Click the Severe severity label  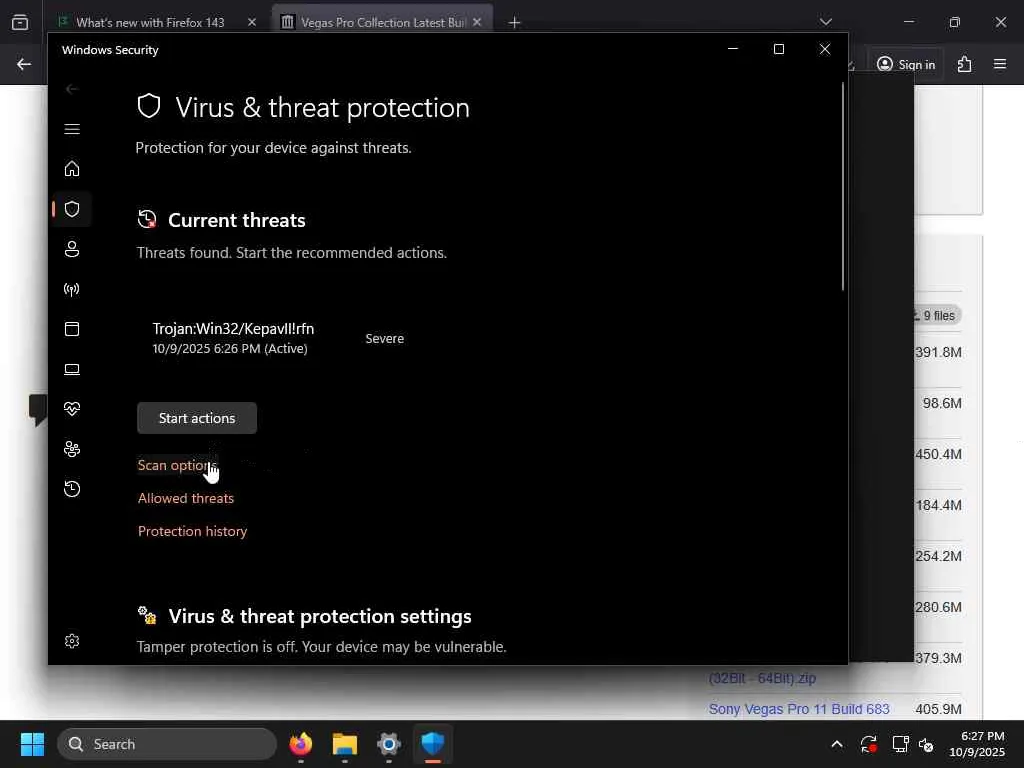385,338
